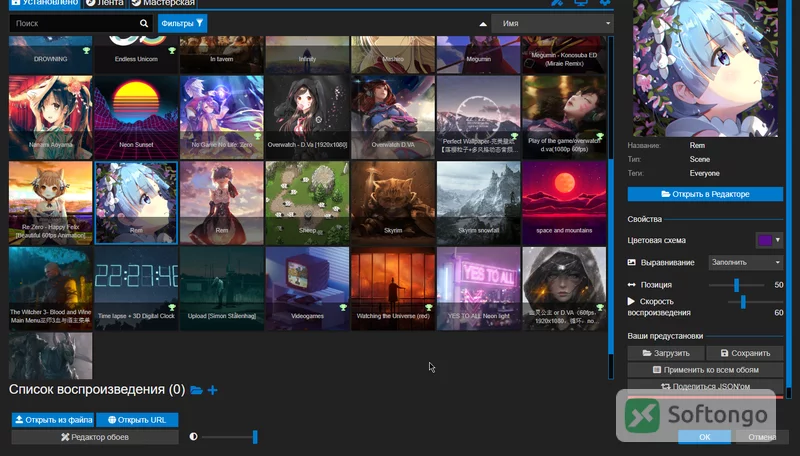Open the settings gear icon
800x456 pixels.
(605, 3)
